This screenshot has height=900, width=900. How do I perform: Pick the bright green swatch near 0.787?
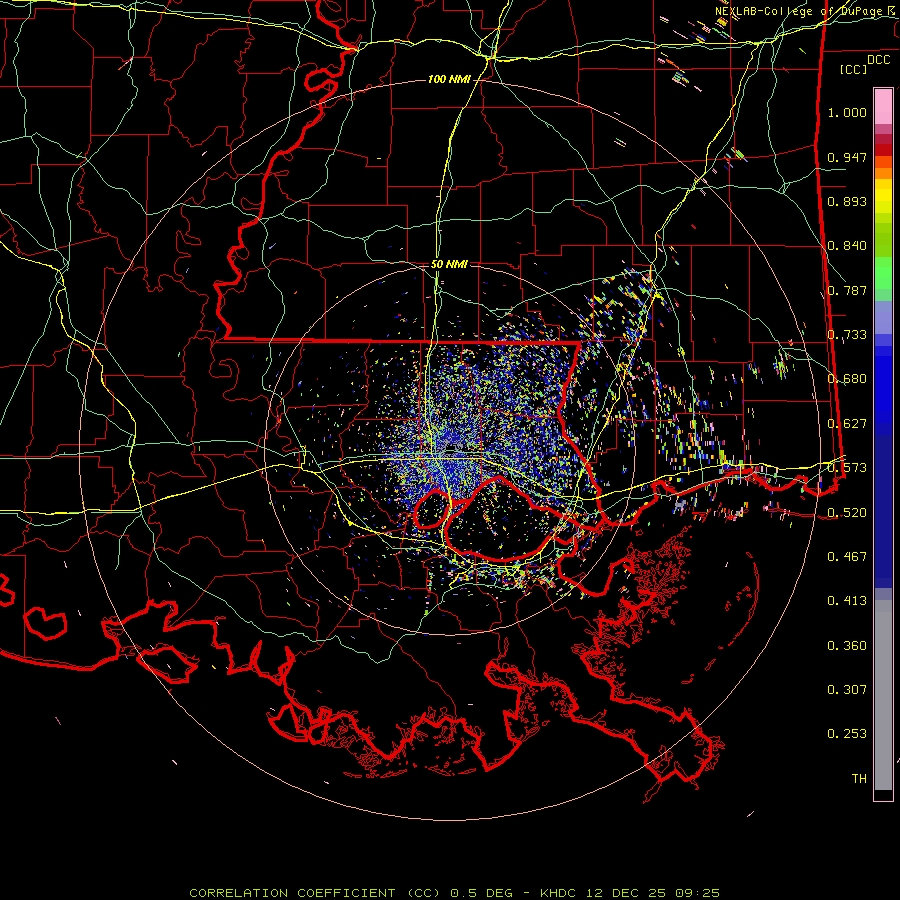883,273
